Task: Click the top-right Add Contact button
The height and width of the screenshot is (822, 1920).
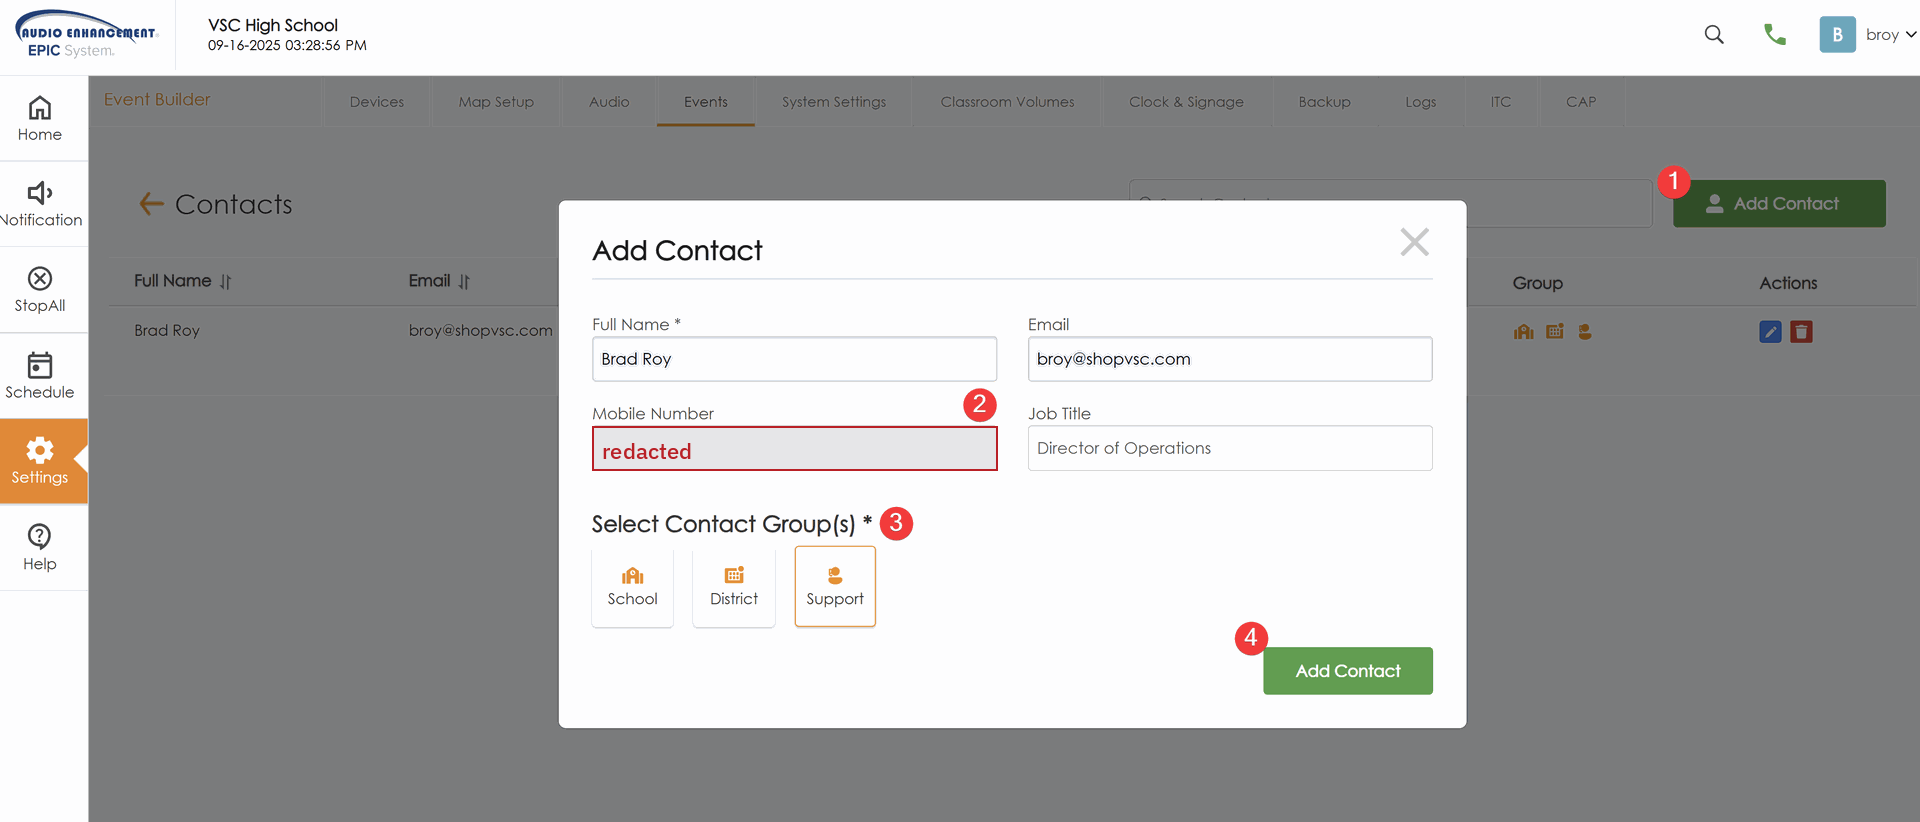Action: [1779, 204]
